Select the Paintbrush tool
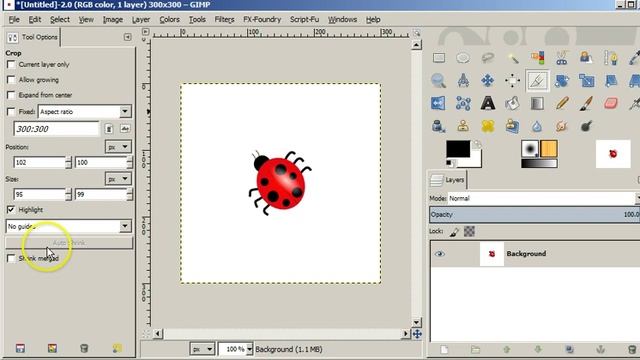Screen dimensions: 640x360 click(586, 103)
